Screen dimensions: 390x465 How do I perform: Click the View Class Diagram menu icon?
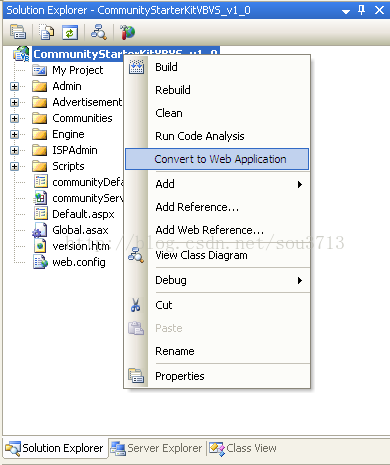[x=136, y=255]
